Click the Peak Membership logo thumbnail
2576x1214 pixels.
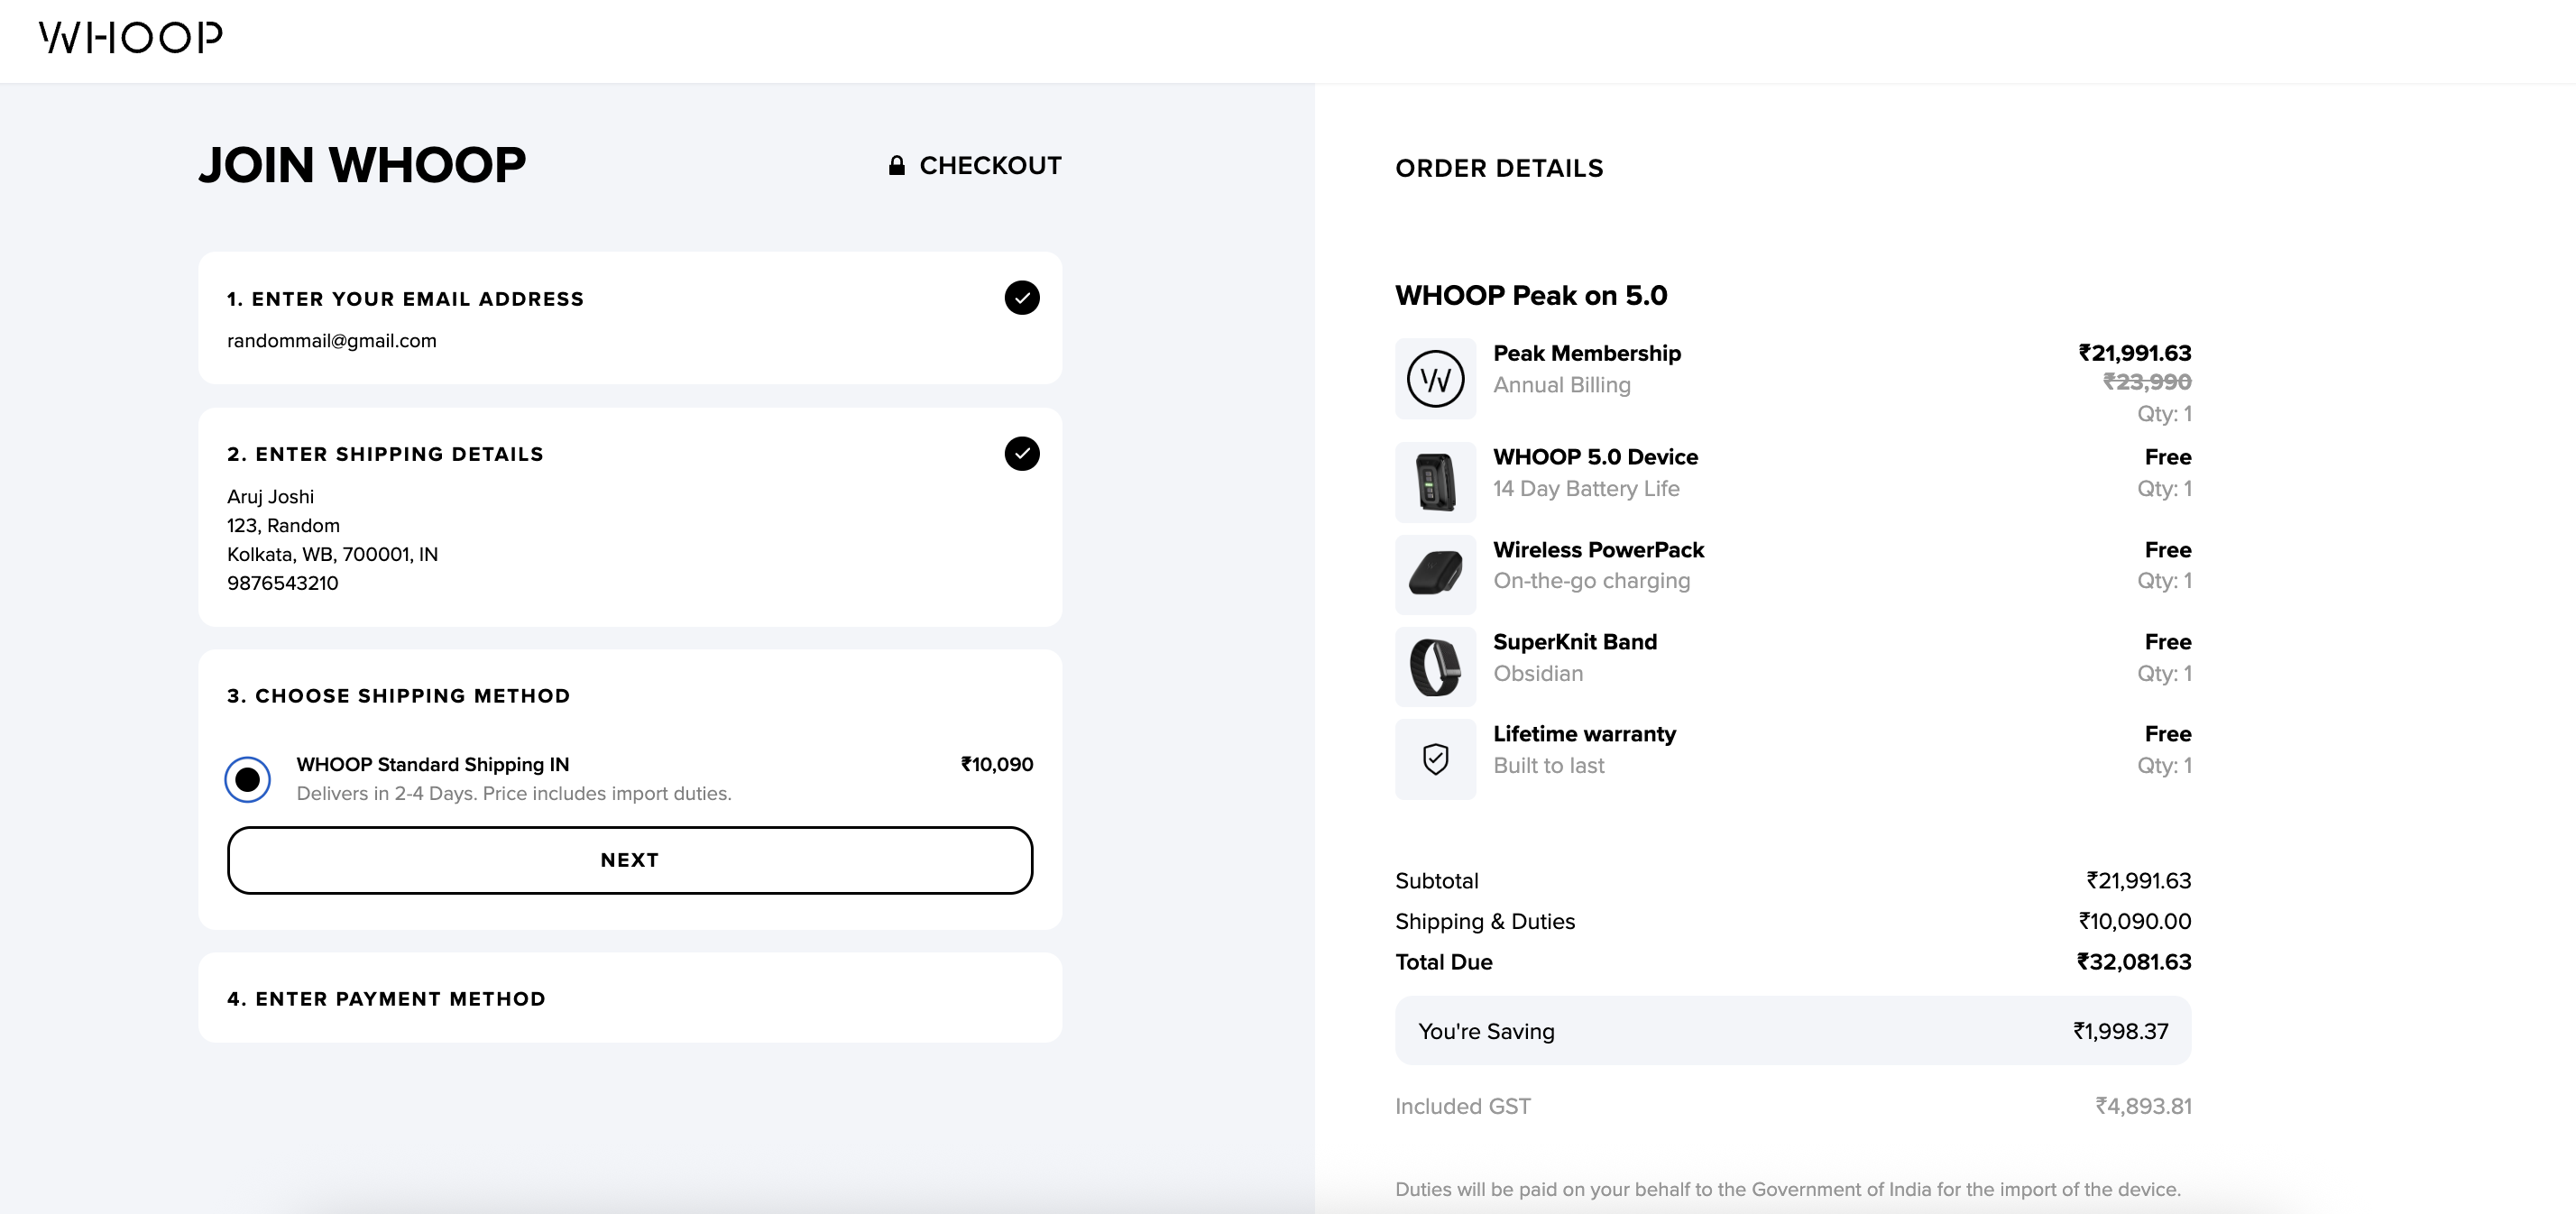tap(1435, 379)
